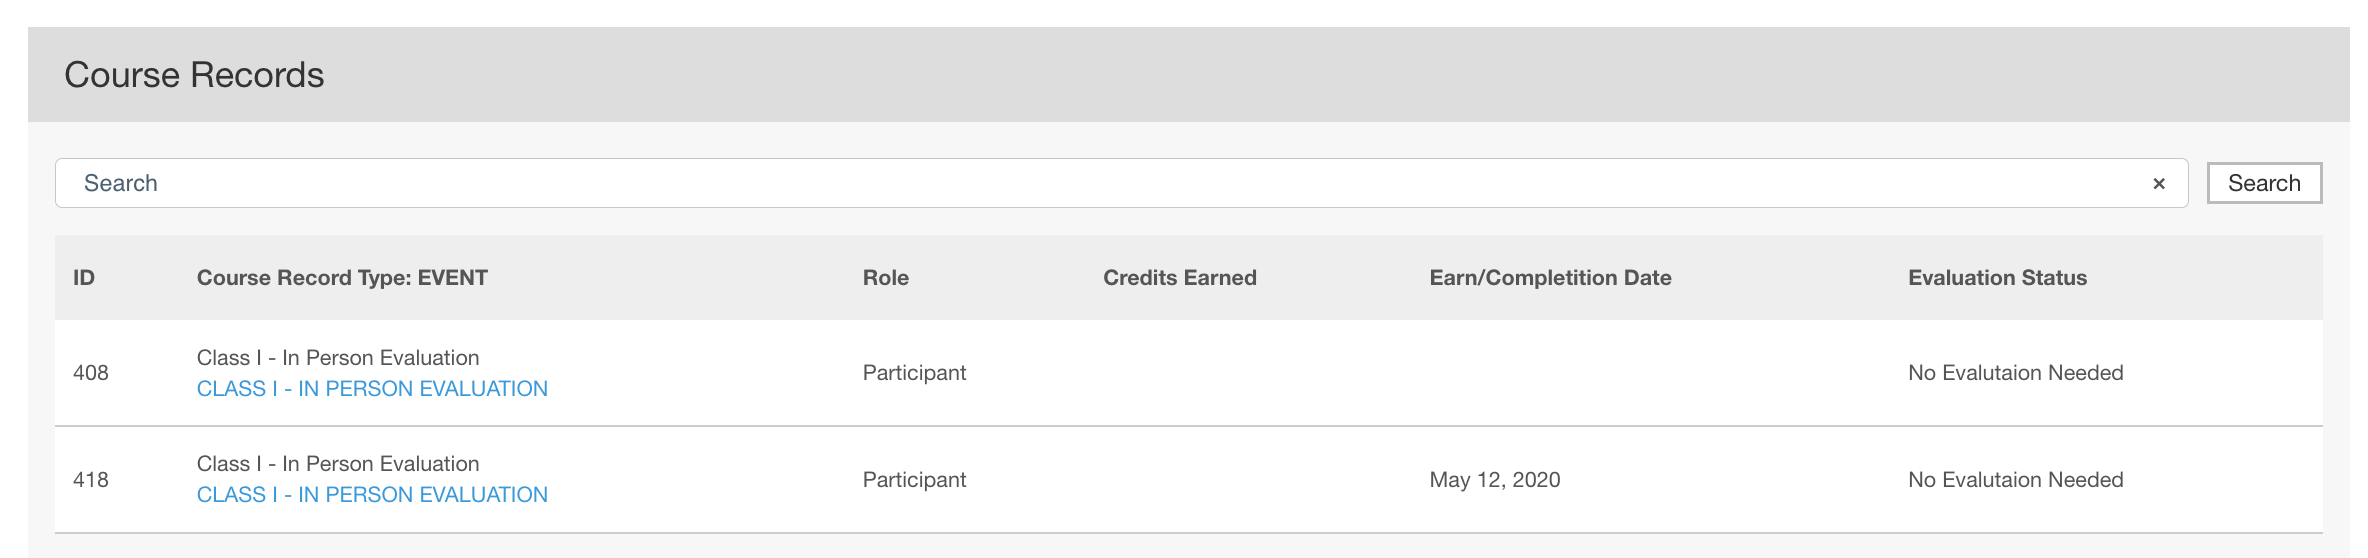Image resolution: width=2368 pixels, height=558 pixels.
Task: Click the May 12, 2020 completion date
Action: [x=1495, y=480]
